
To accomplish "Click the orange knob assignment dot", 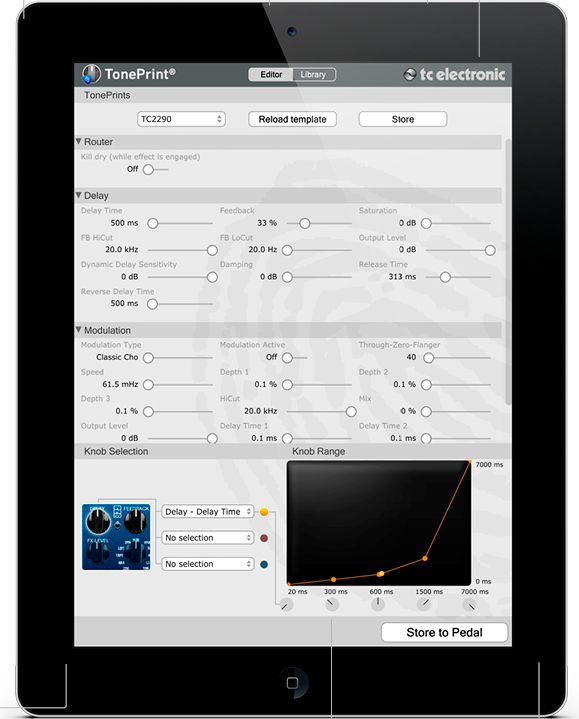I will pos(264,512).
